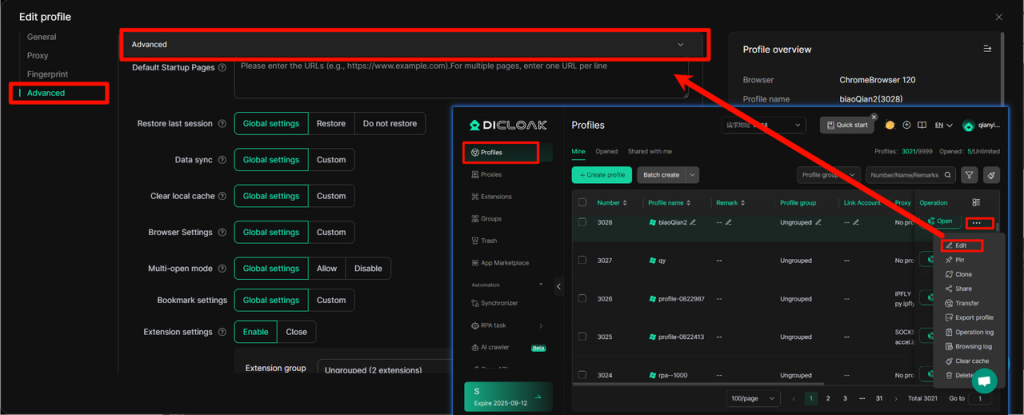Sort by Profile name column arrows

tap(688, 203)
